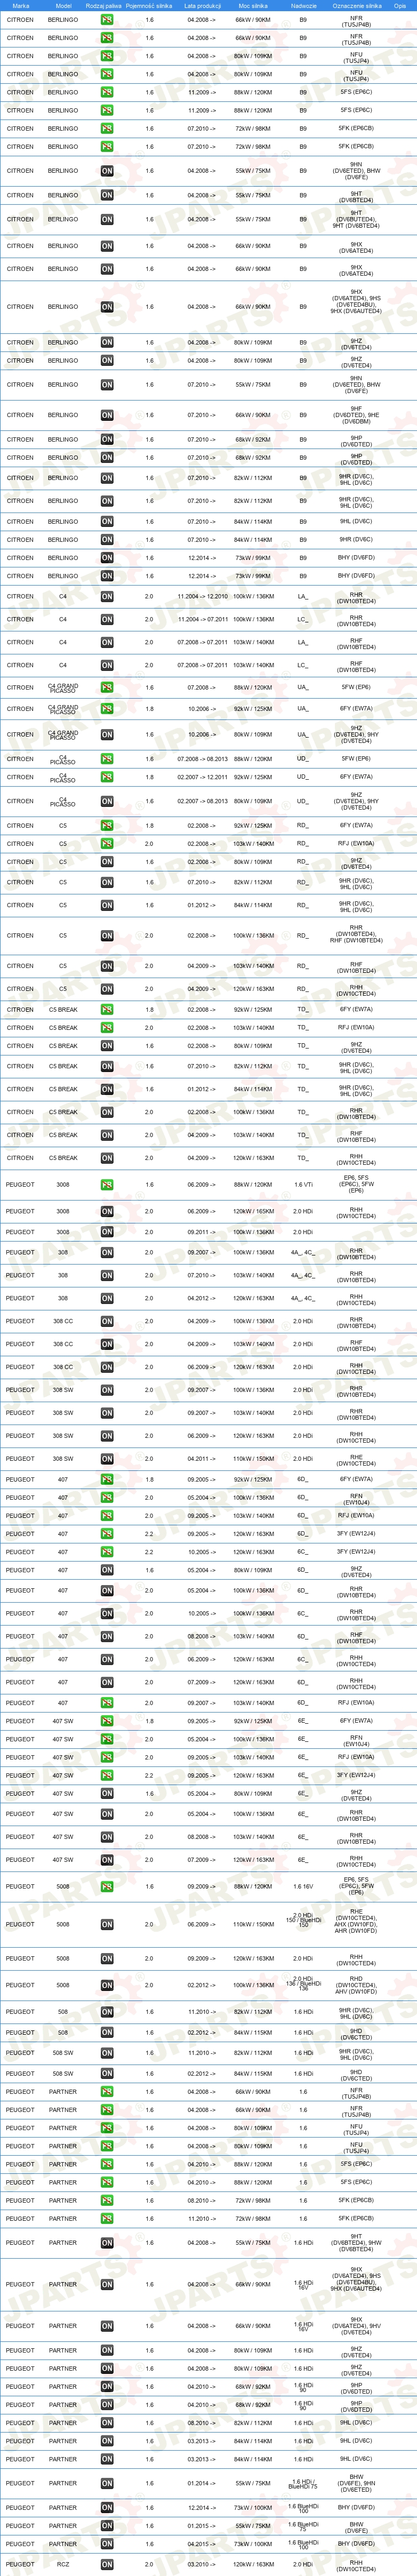Click petrol icon in 407 SW 2.2 3FY row

[107, 1776]
